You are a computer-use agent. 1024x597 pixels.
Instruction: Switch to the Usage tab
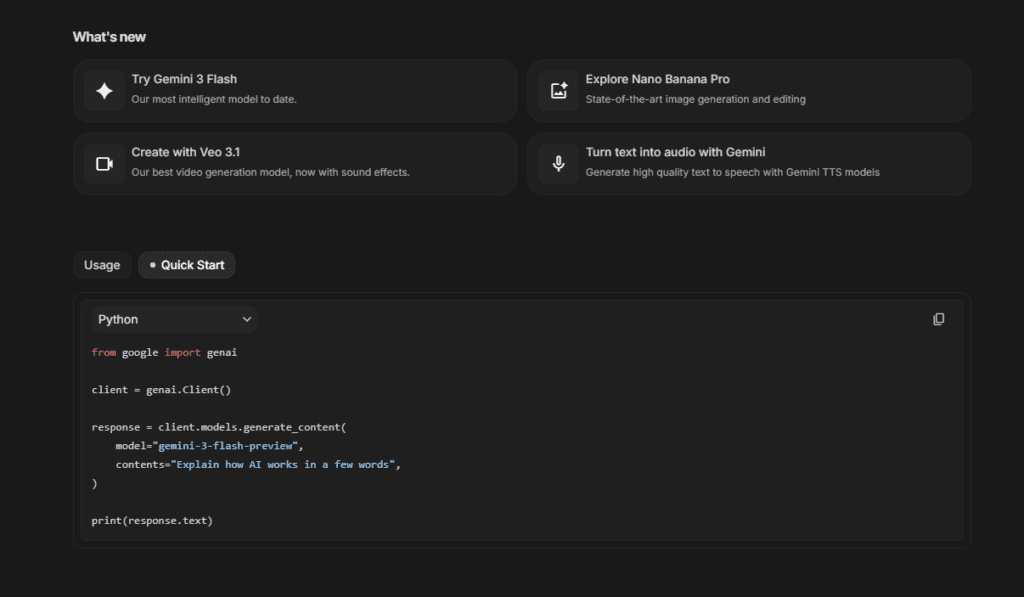(101, 265)
